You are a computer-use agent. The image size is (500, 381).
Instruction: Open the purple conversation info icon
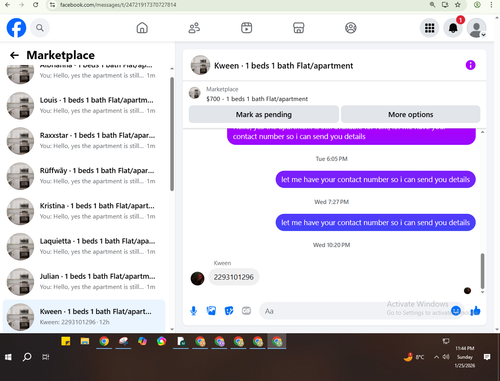(470, 65)
